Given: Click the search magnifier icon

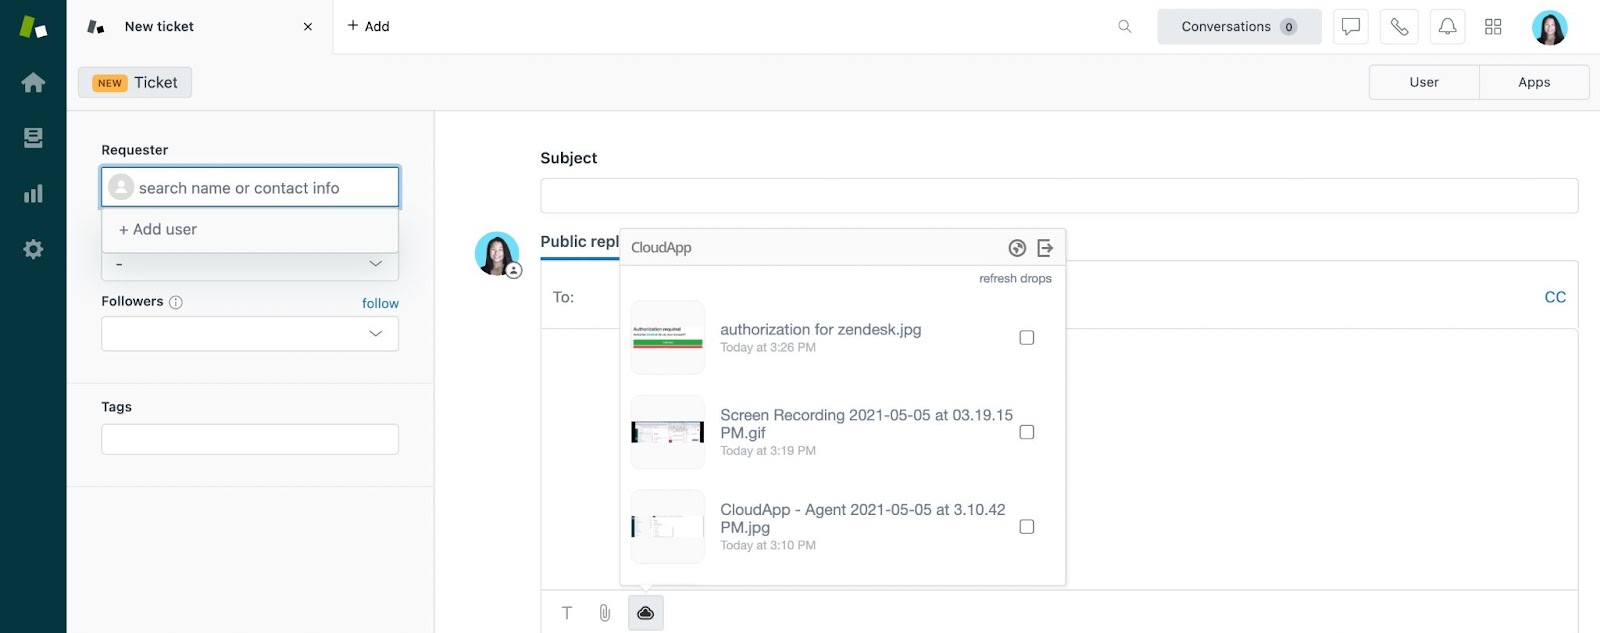Looking at the screenshot, I should [1125, 27].
